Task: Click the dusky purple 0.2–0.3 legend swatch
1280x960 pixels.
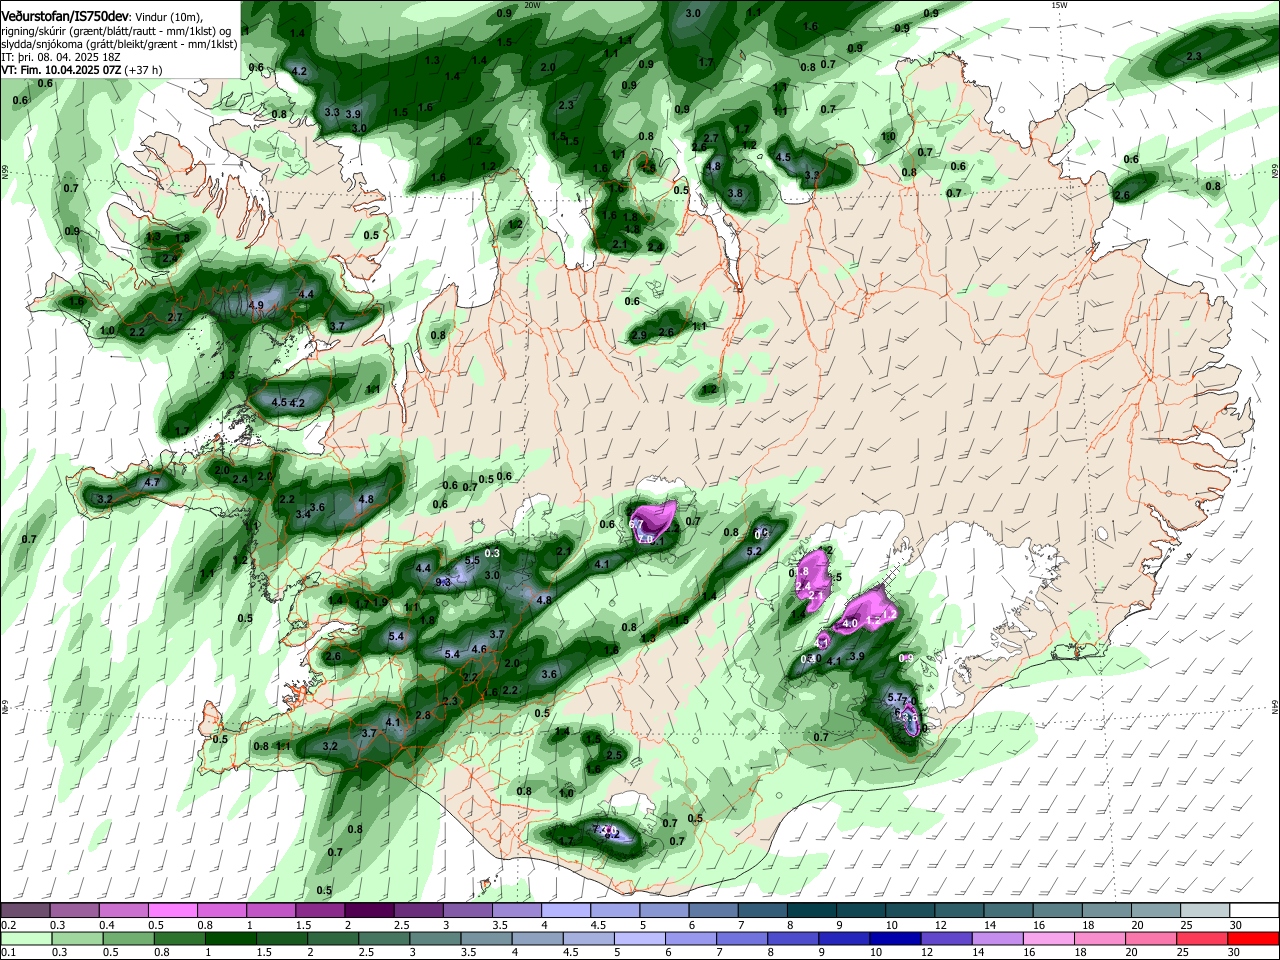Action: [25, 911]
